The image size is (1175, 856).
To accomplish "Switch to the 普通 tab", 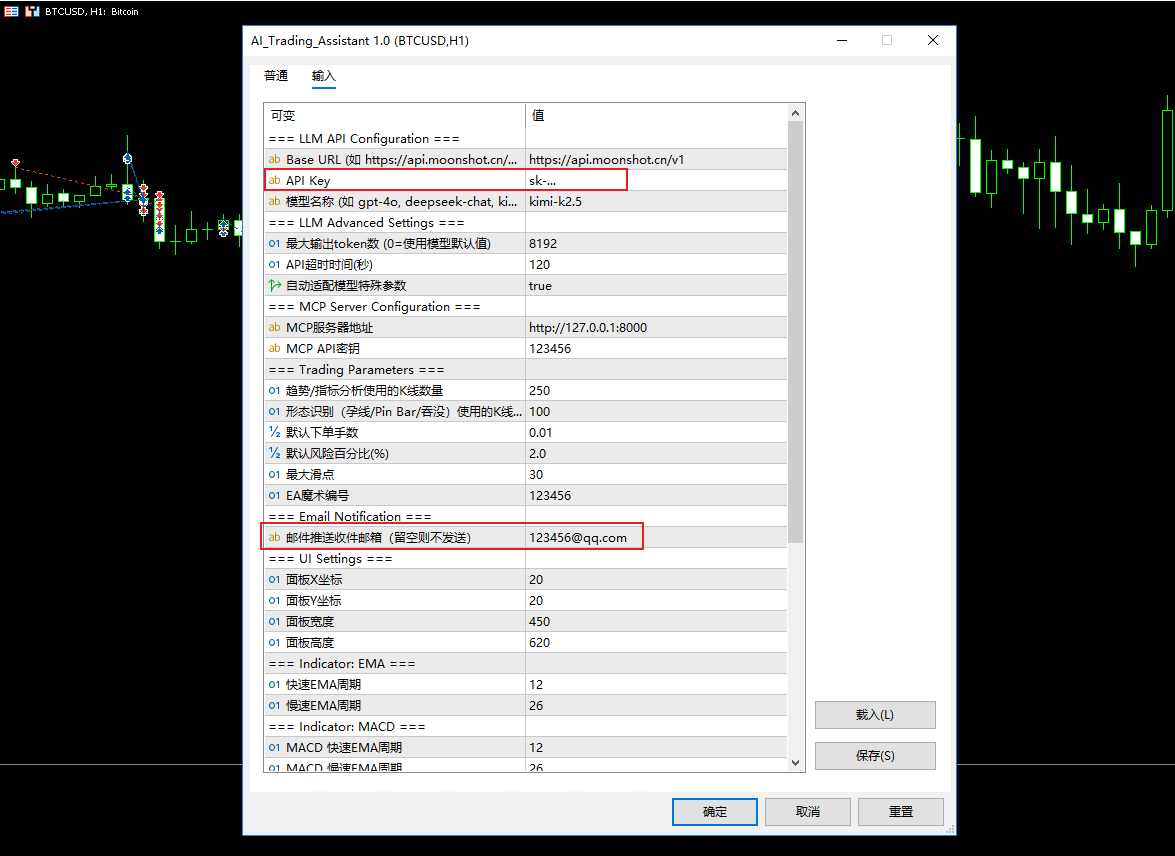I will pos(276,76).
